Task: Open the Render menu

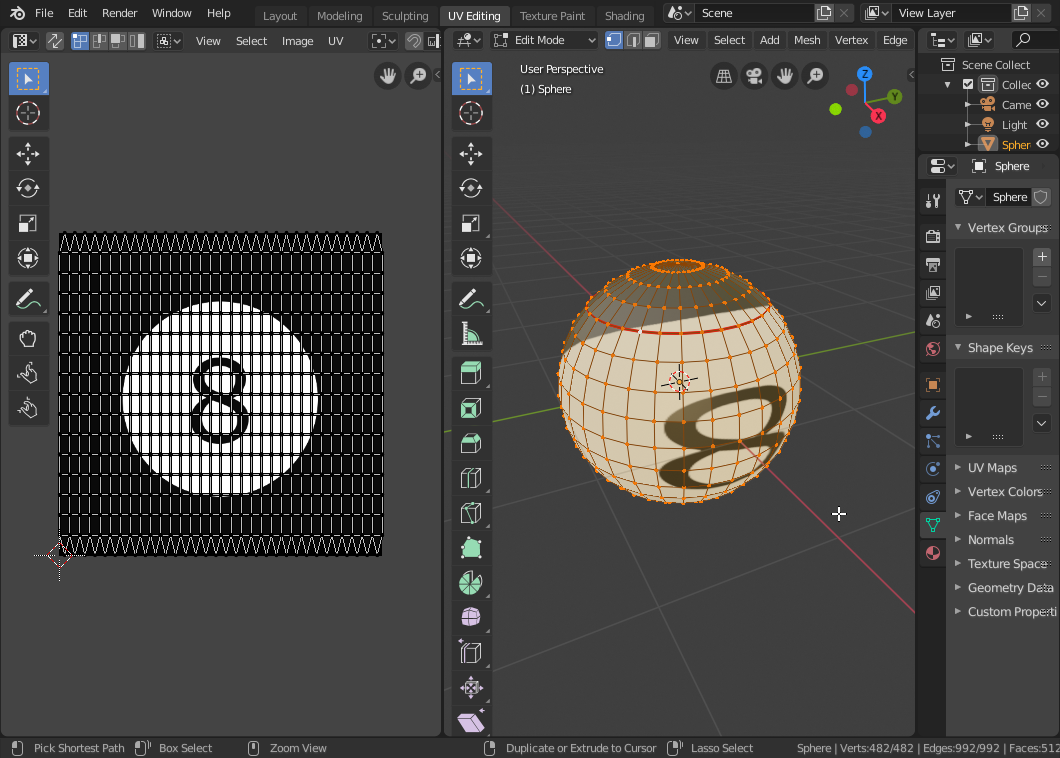Action: pos(120,13)
